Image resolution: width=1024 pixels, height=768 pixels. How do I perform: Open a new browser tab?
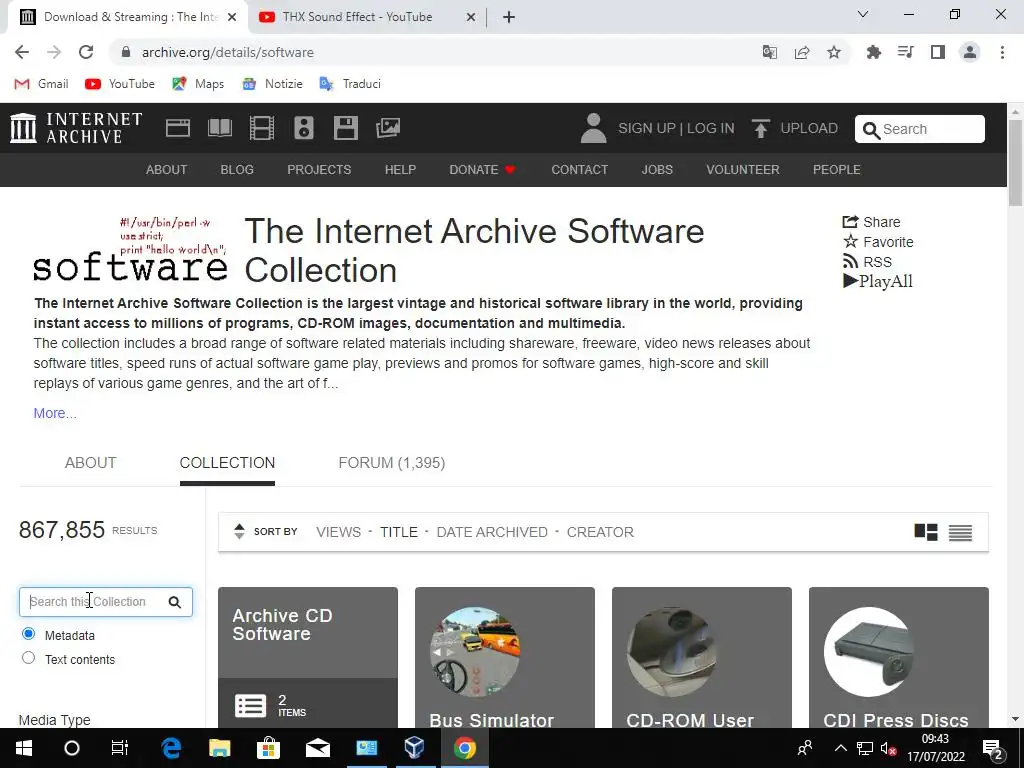[509, 17]
